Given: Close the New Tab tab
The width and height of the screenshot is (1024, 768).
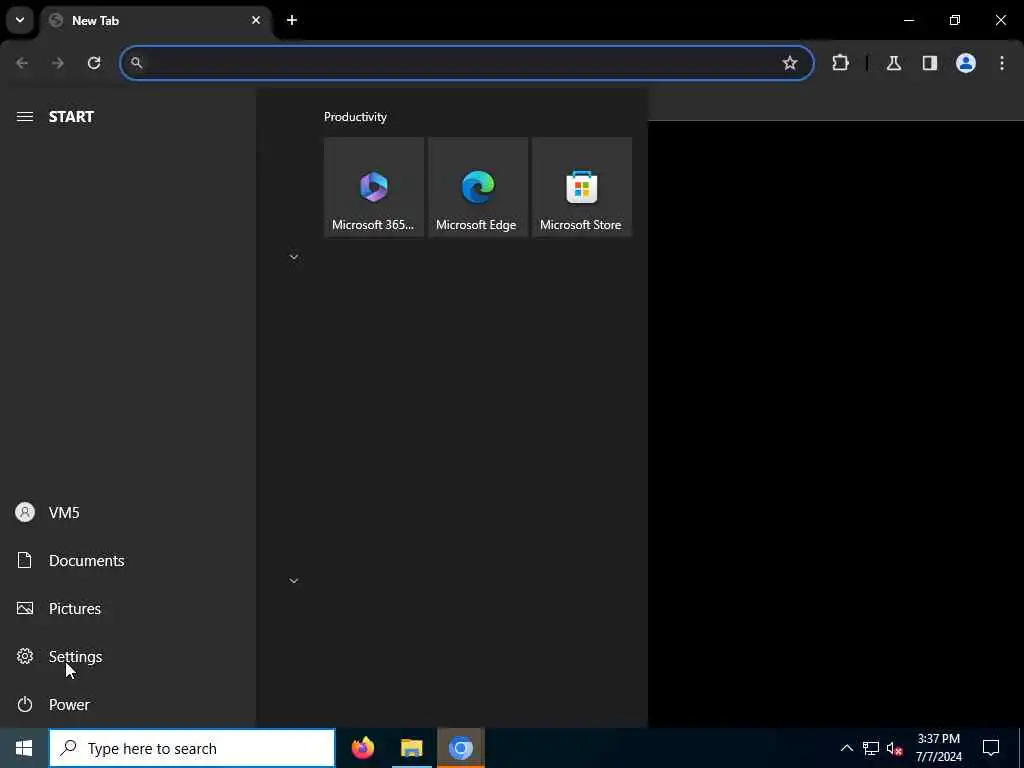Looking at the screenshot, I should (256, 20).
